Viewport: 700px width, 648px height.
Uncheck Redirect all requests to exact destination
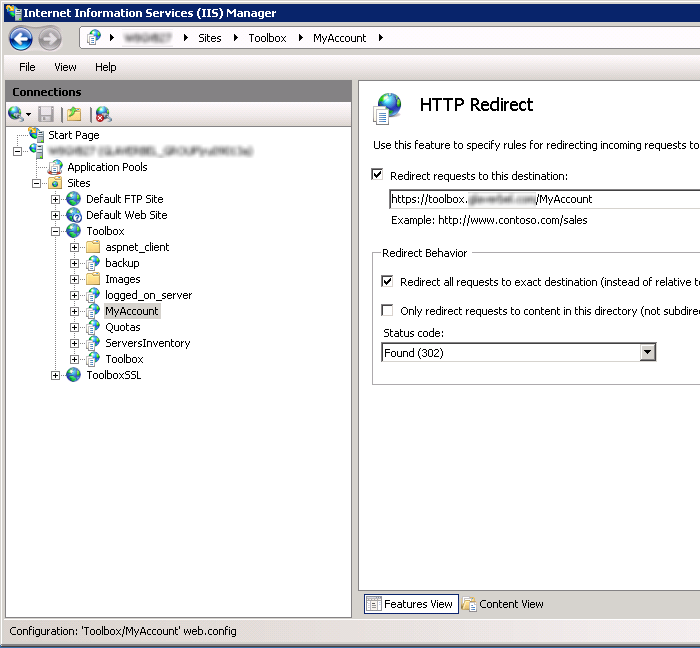(x=388, y=282)
